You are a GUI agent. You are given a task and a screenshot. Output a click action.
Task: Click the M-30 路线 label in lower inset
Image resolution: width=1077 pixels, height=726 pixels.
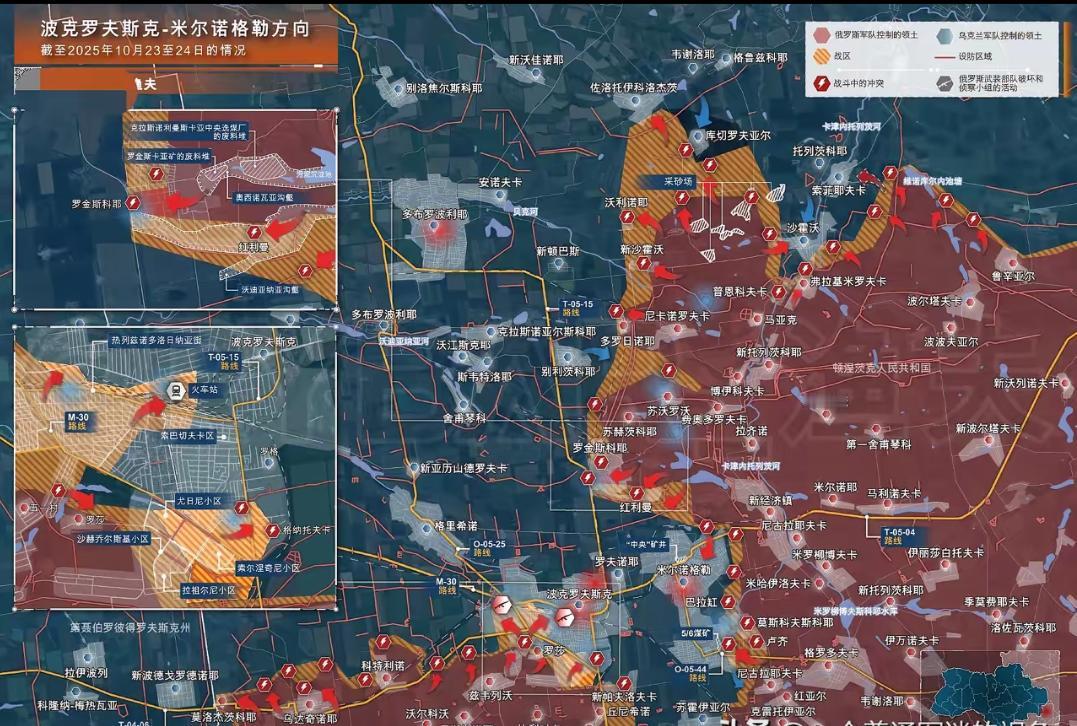[x=77, y=422]
